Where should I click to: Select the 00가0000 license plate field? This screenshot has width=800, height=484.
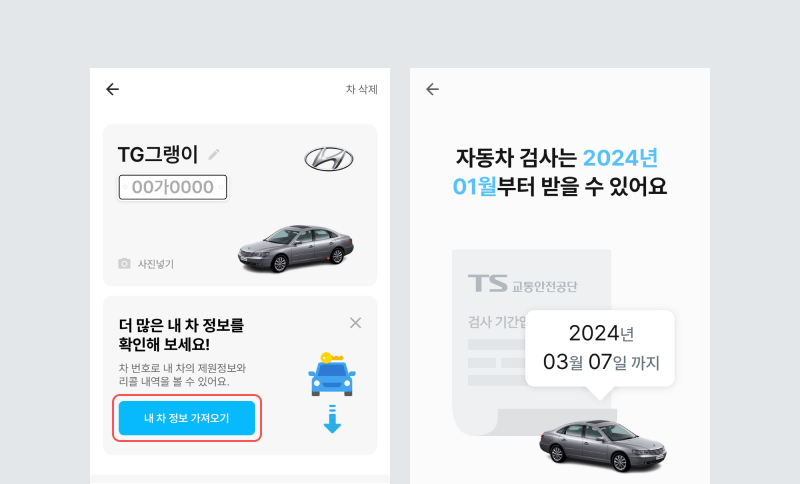click(x=173, y=187)
